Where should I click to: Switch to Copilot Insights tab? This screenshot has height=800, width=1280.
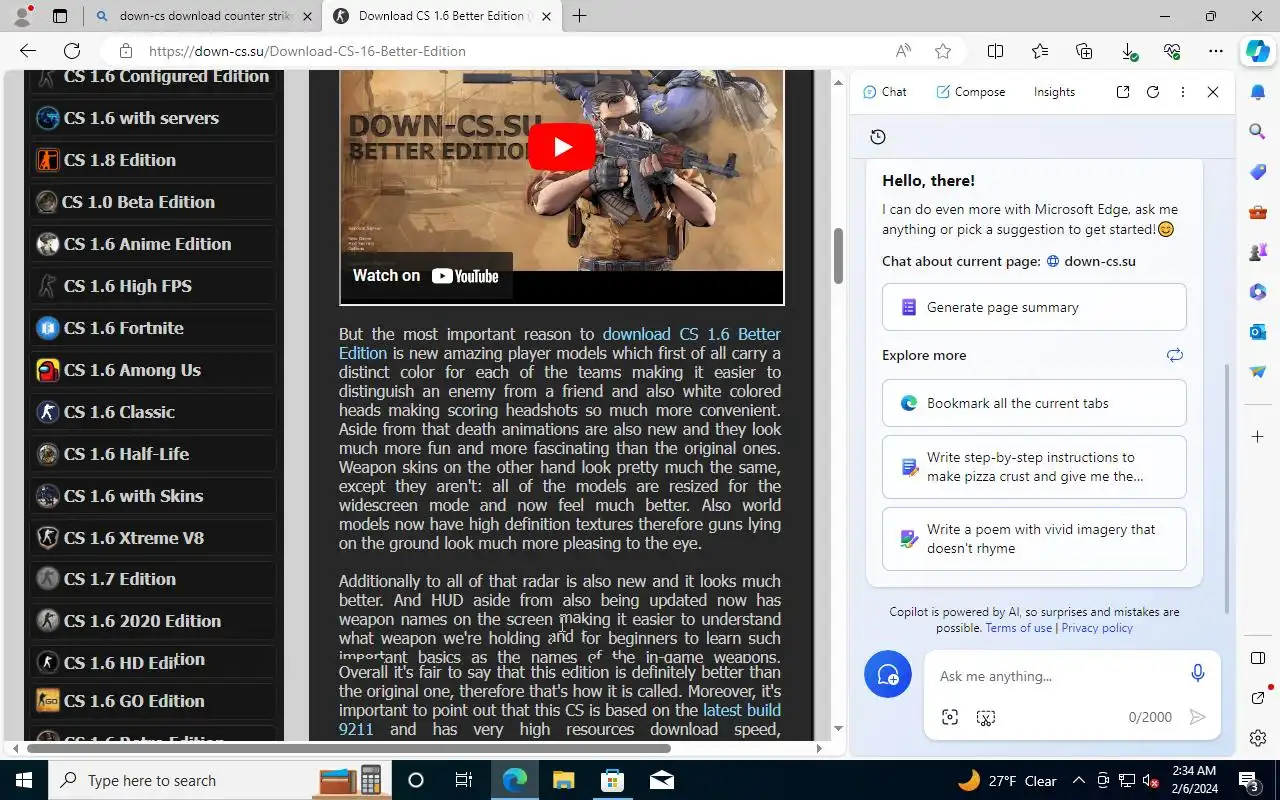(x=1054, y=92)
